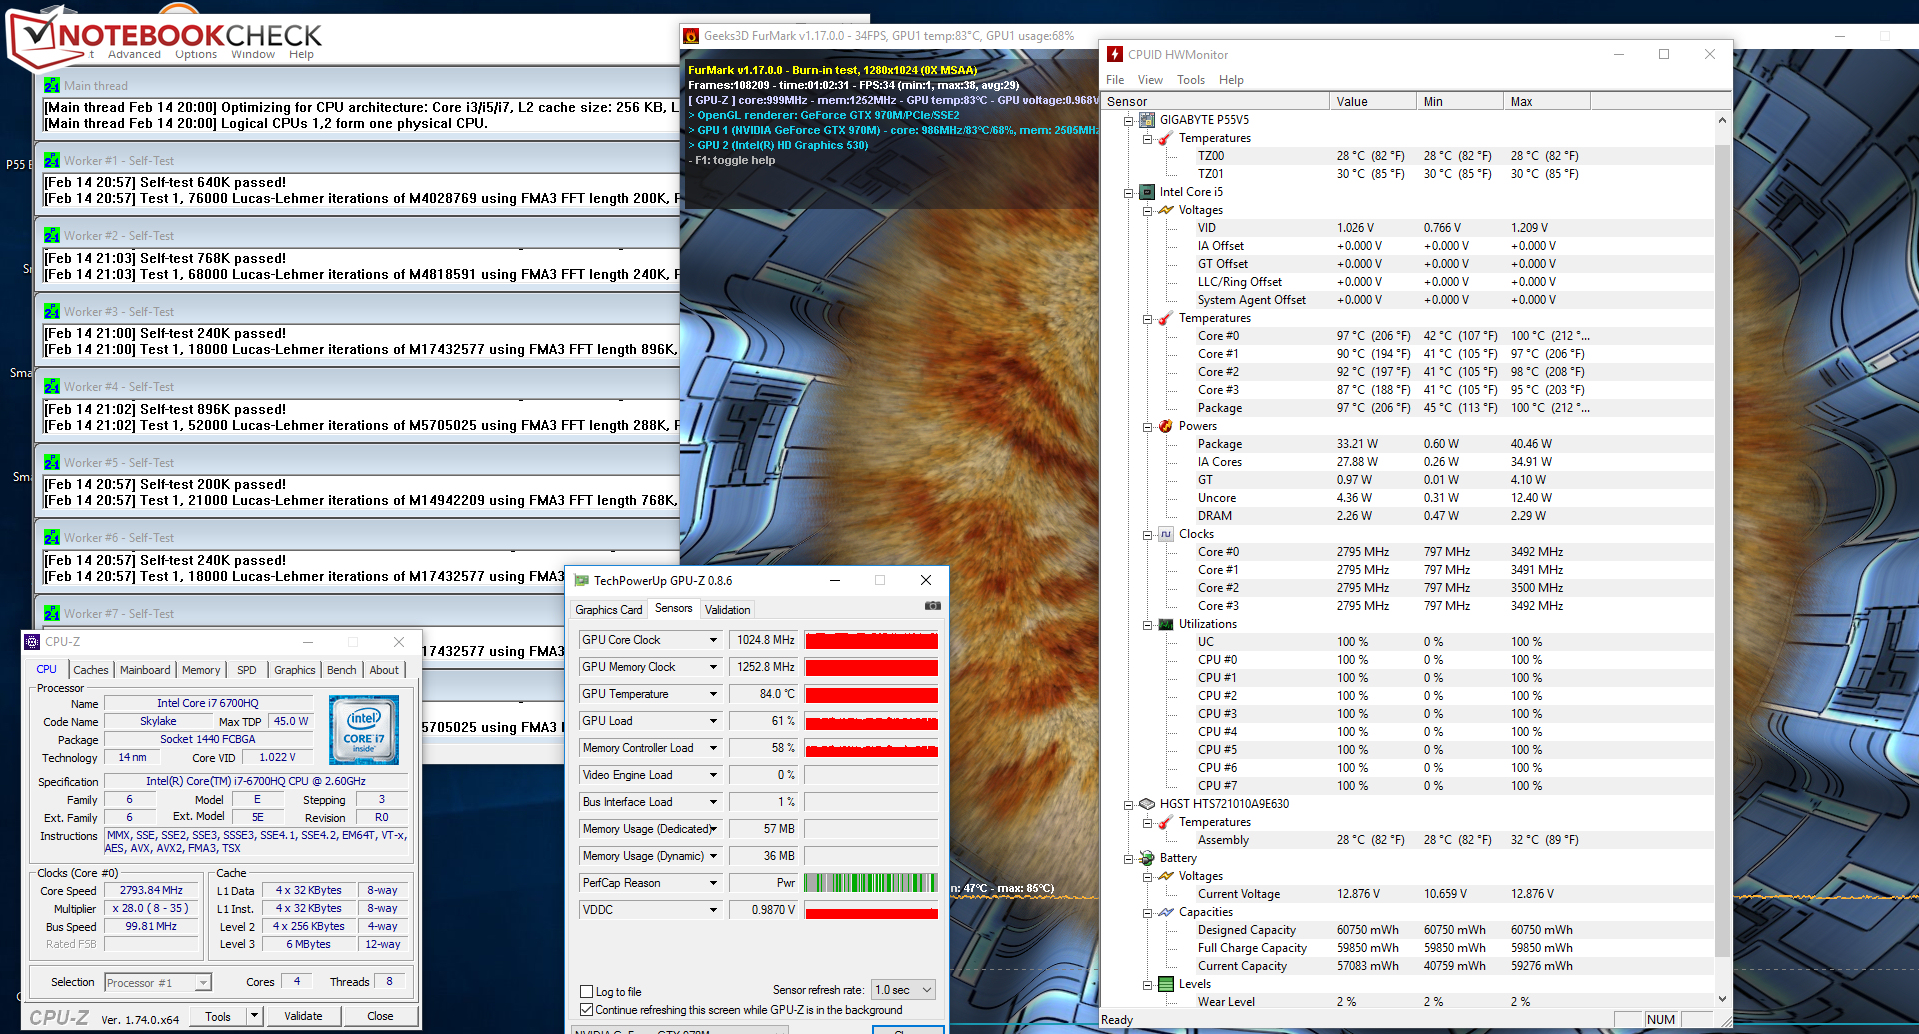Open the Prime95 Window menu

click(253, 54)
